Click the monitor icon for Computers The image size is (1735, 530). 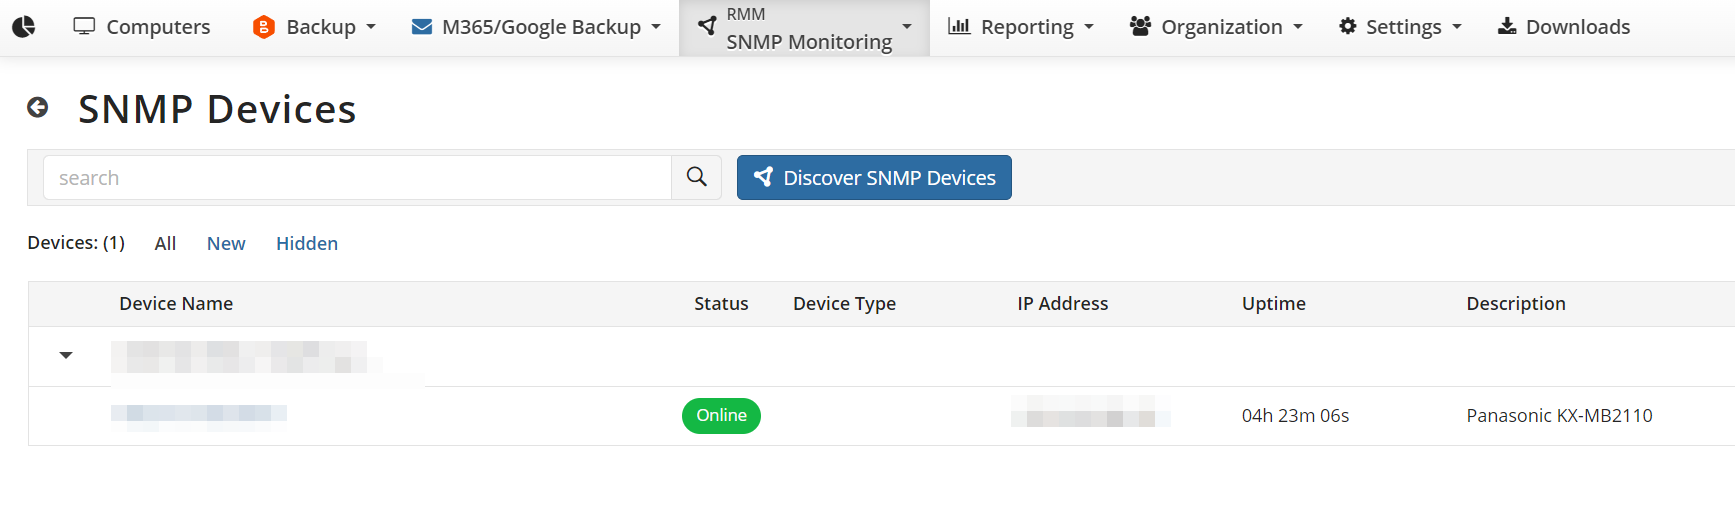(x=84, y=27)
